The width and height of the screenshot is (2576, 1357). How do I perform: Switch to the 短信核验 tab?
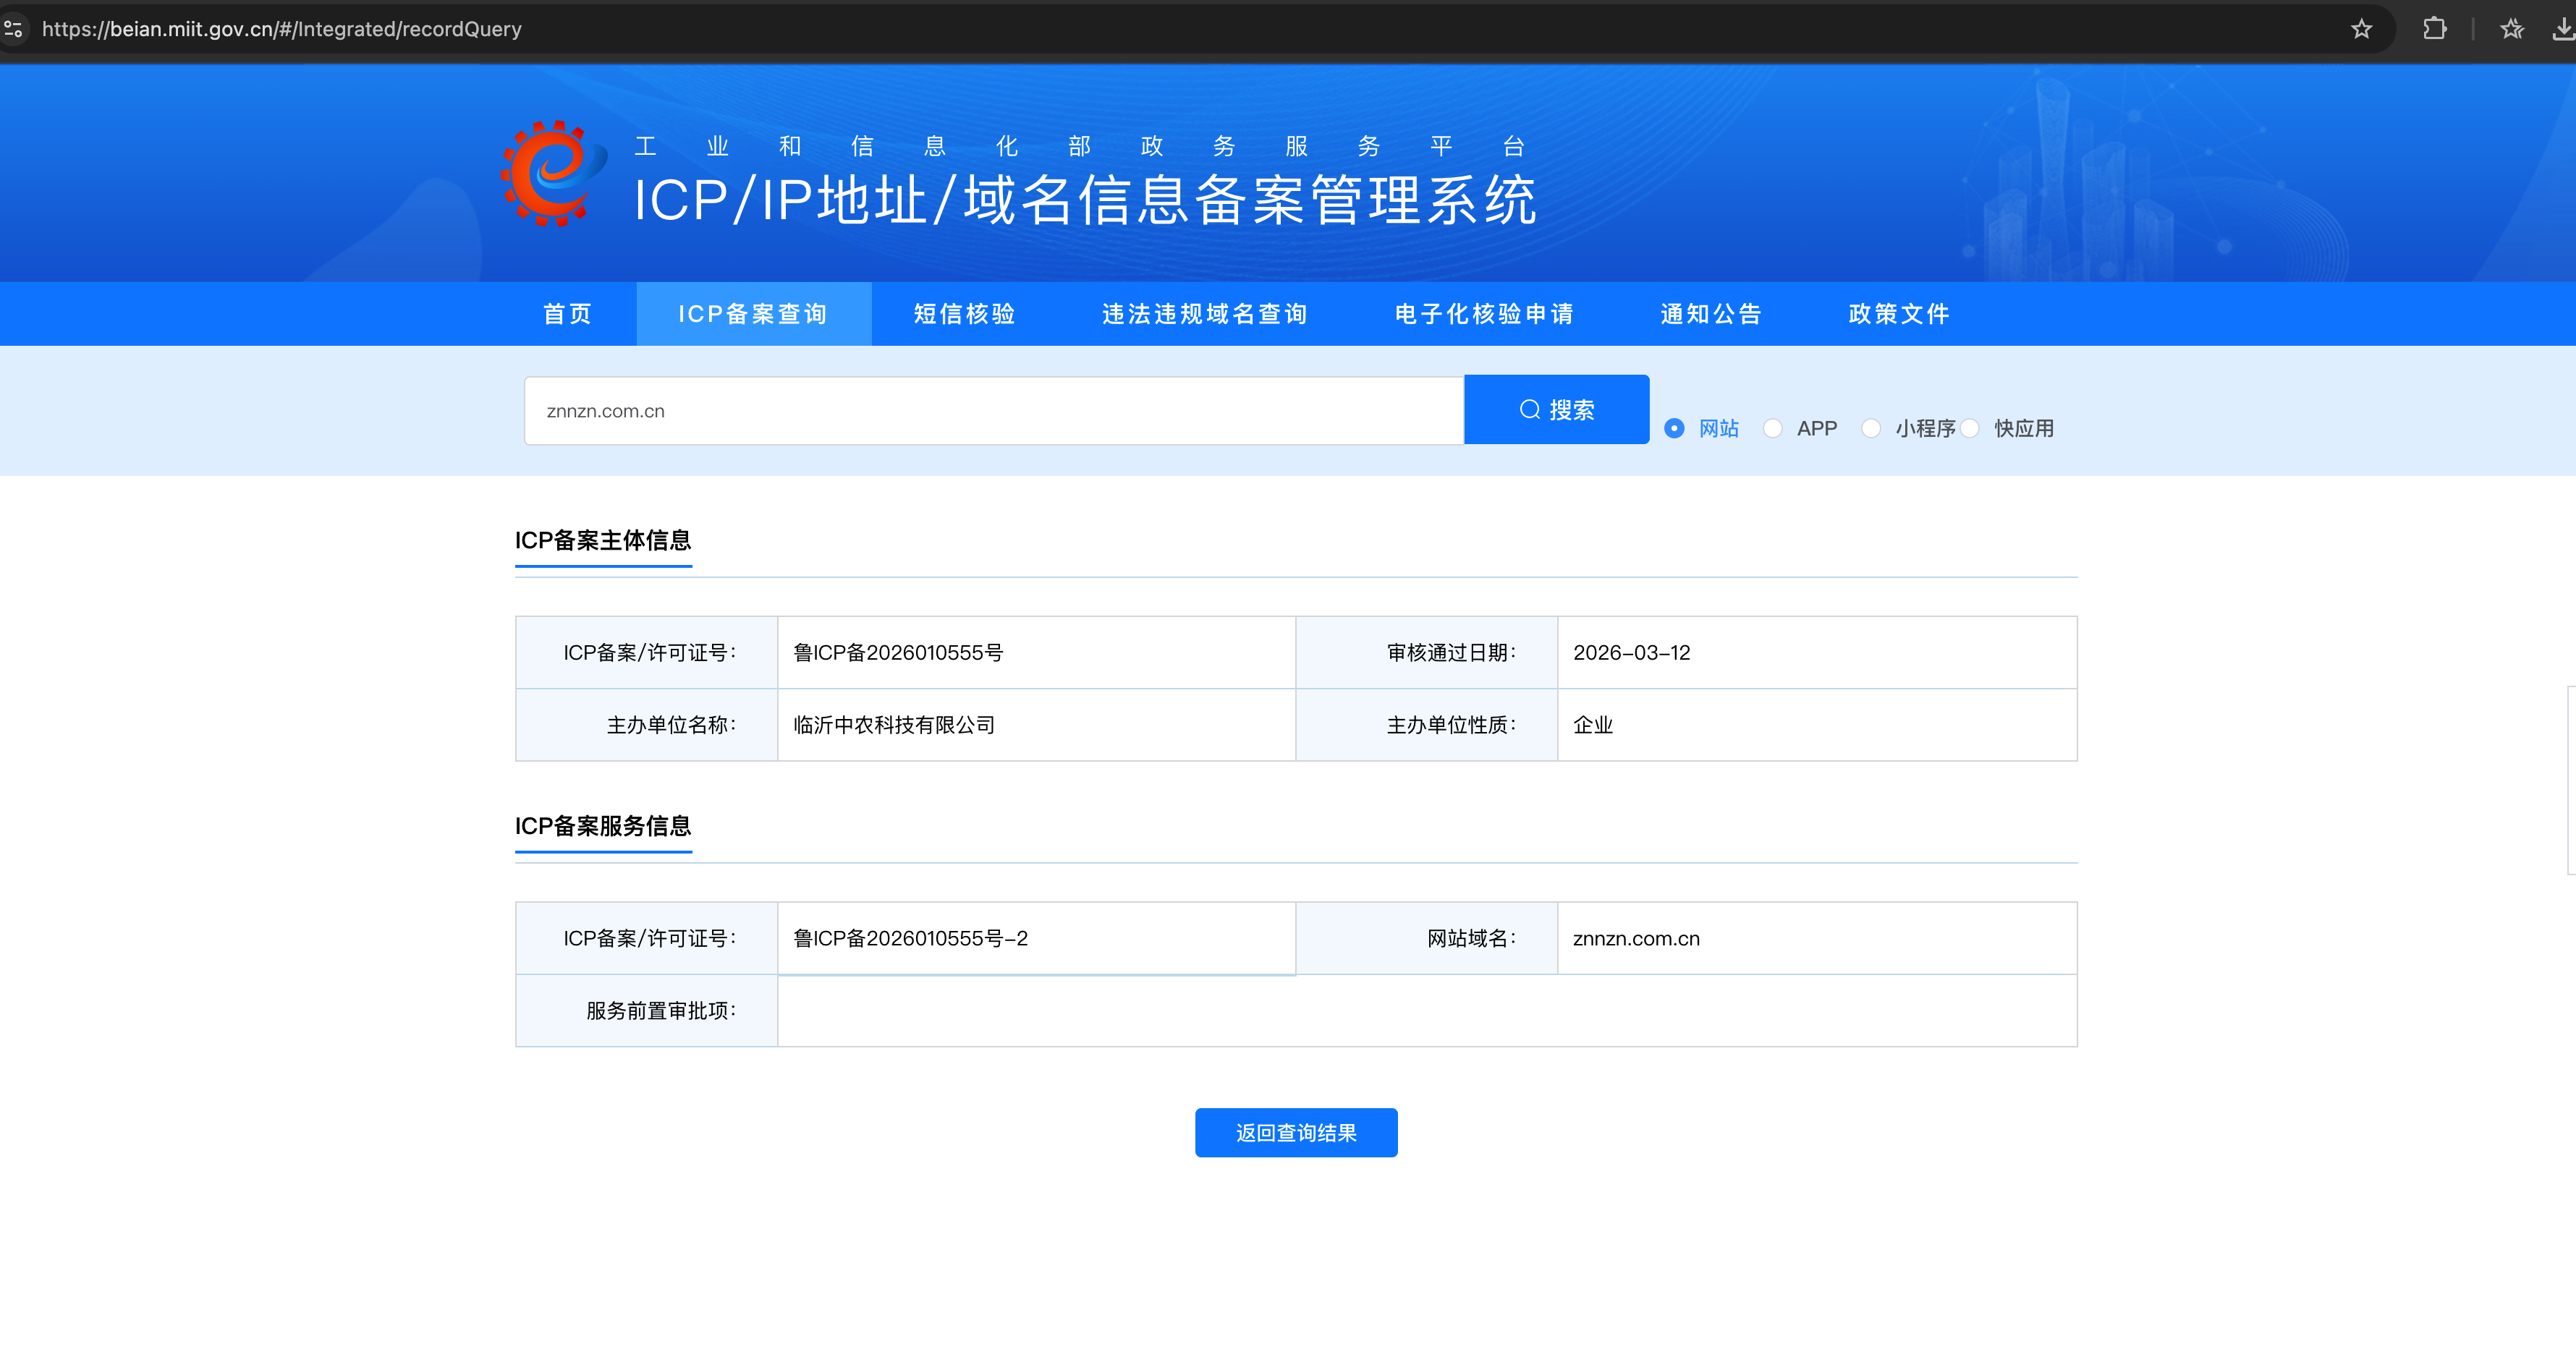pyautogui.click(x=965, y=314)
